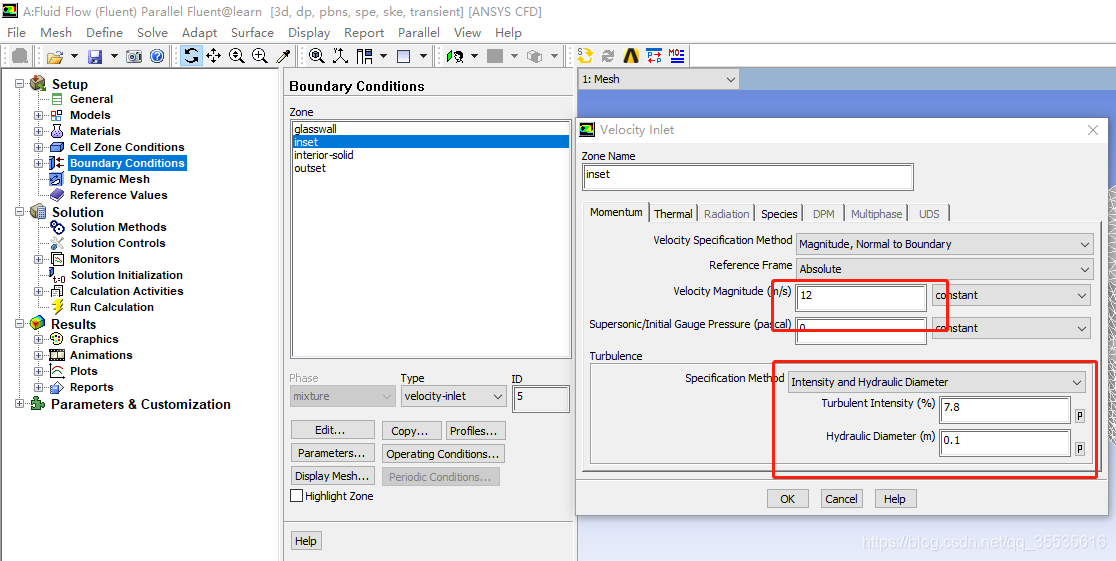Click the gray solid box toolbar icon
Image resolution: width=1116 pixels, height=561 pixels.
(x=495, y=56)
